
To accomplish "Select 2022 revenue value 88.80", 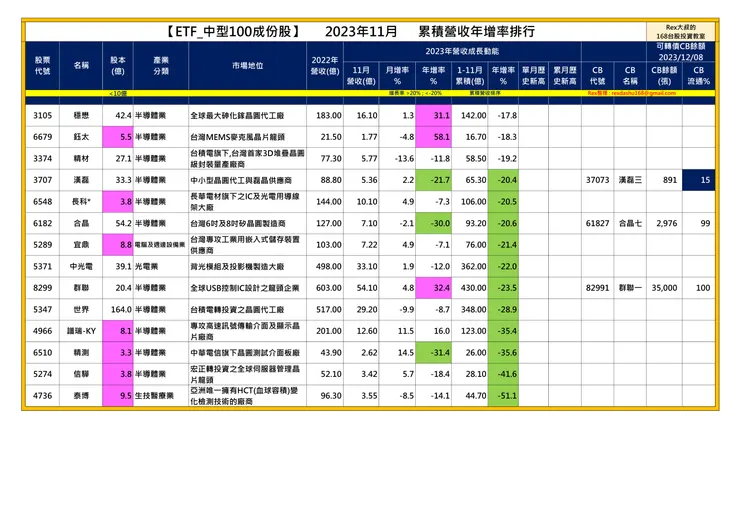I will 331,180.
